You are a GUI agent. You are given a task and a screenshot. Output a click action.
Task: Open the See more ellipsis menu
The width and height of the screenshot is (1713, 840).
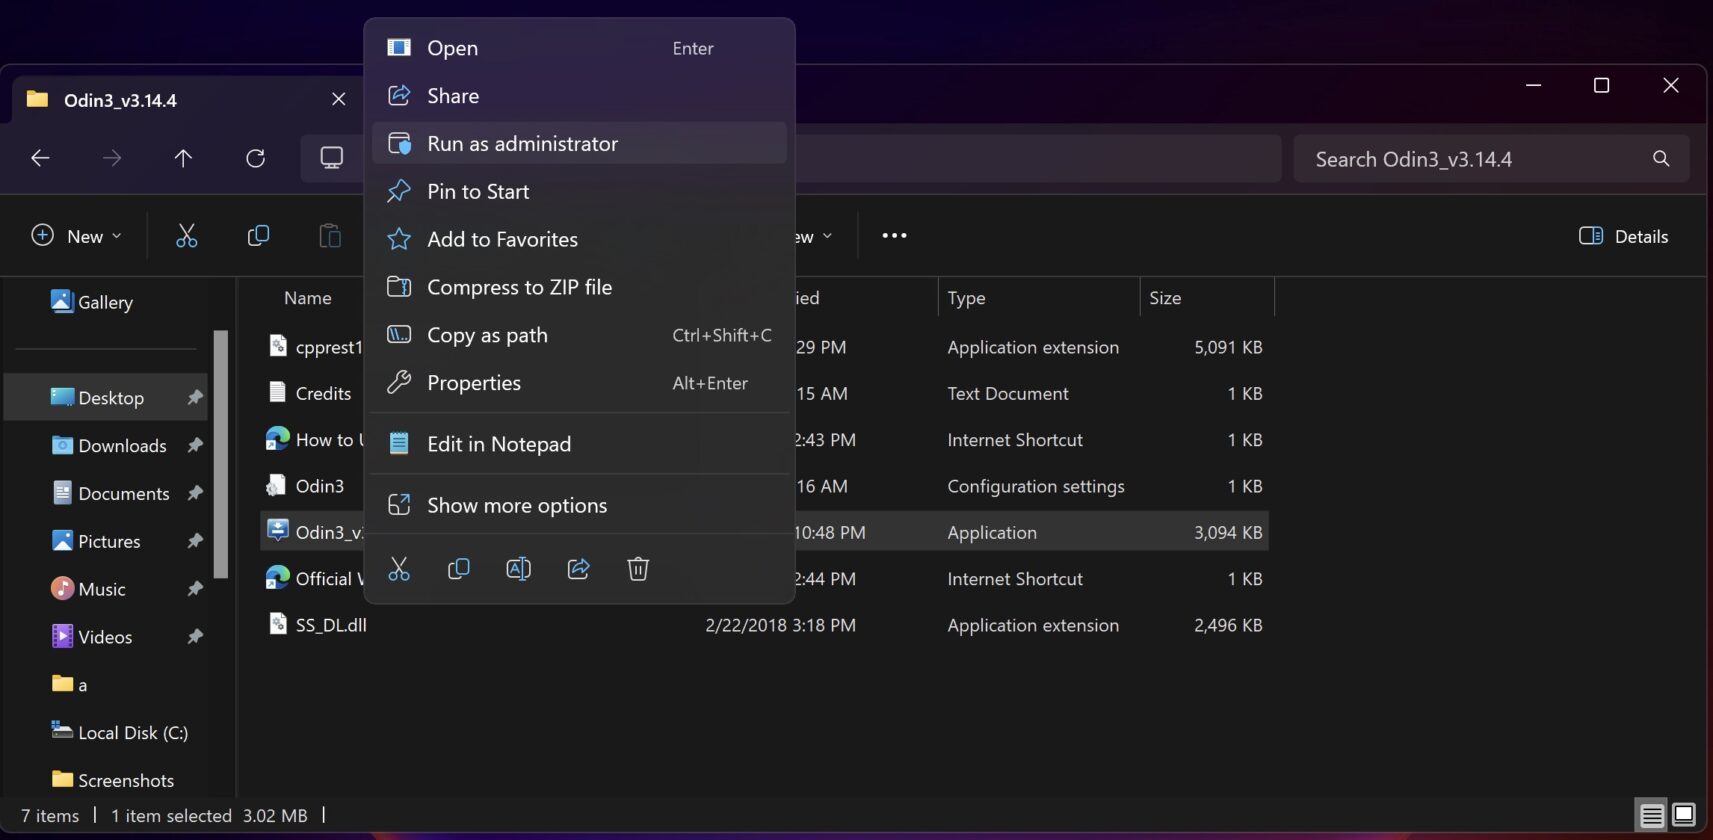[x=894, y=236]
